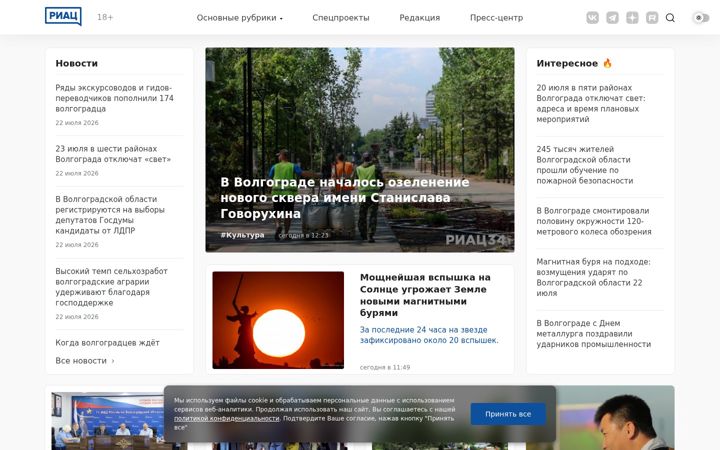Open the Редакция menu item
The image size is (720, 450).
tap(420, 17)
